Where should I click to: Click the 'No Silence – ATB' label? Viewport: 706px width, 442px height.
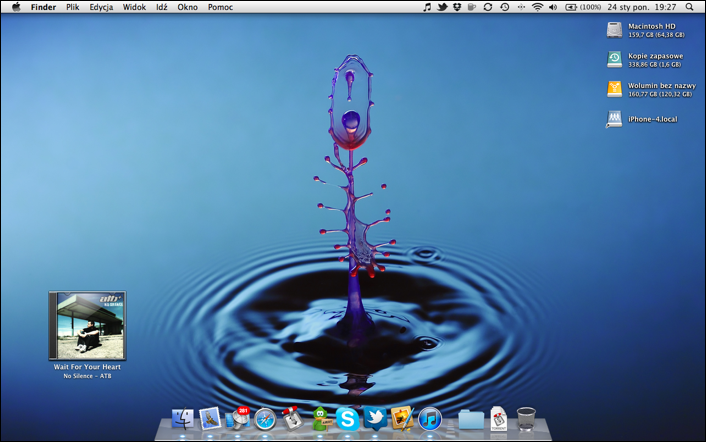click(87, 376)
